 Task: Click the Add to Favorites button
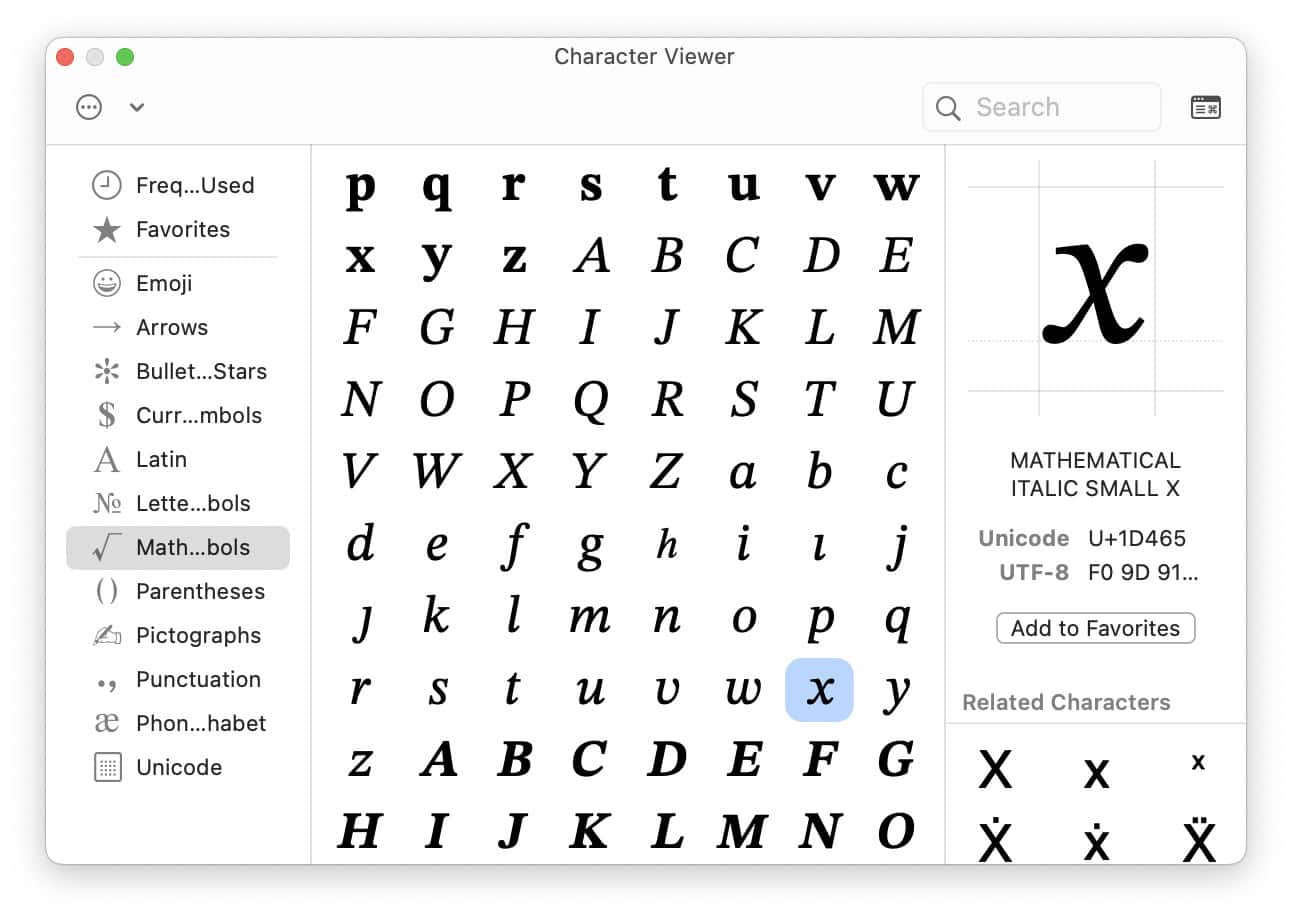tap(1095, 628)
